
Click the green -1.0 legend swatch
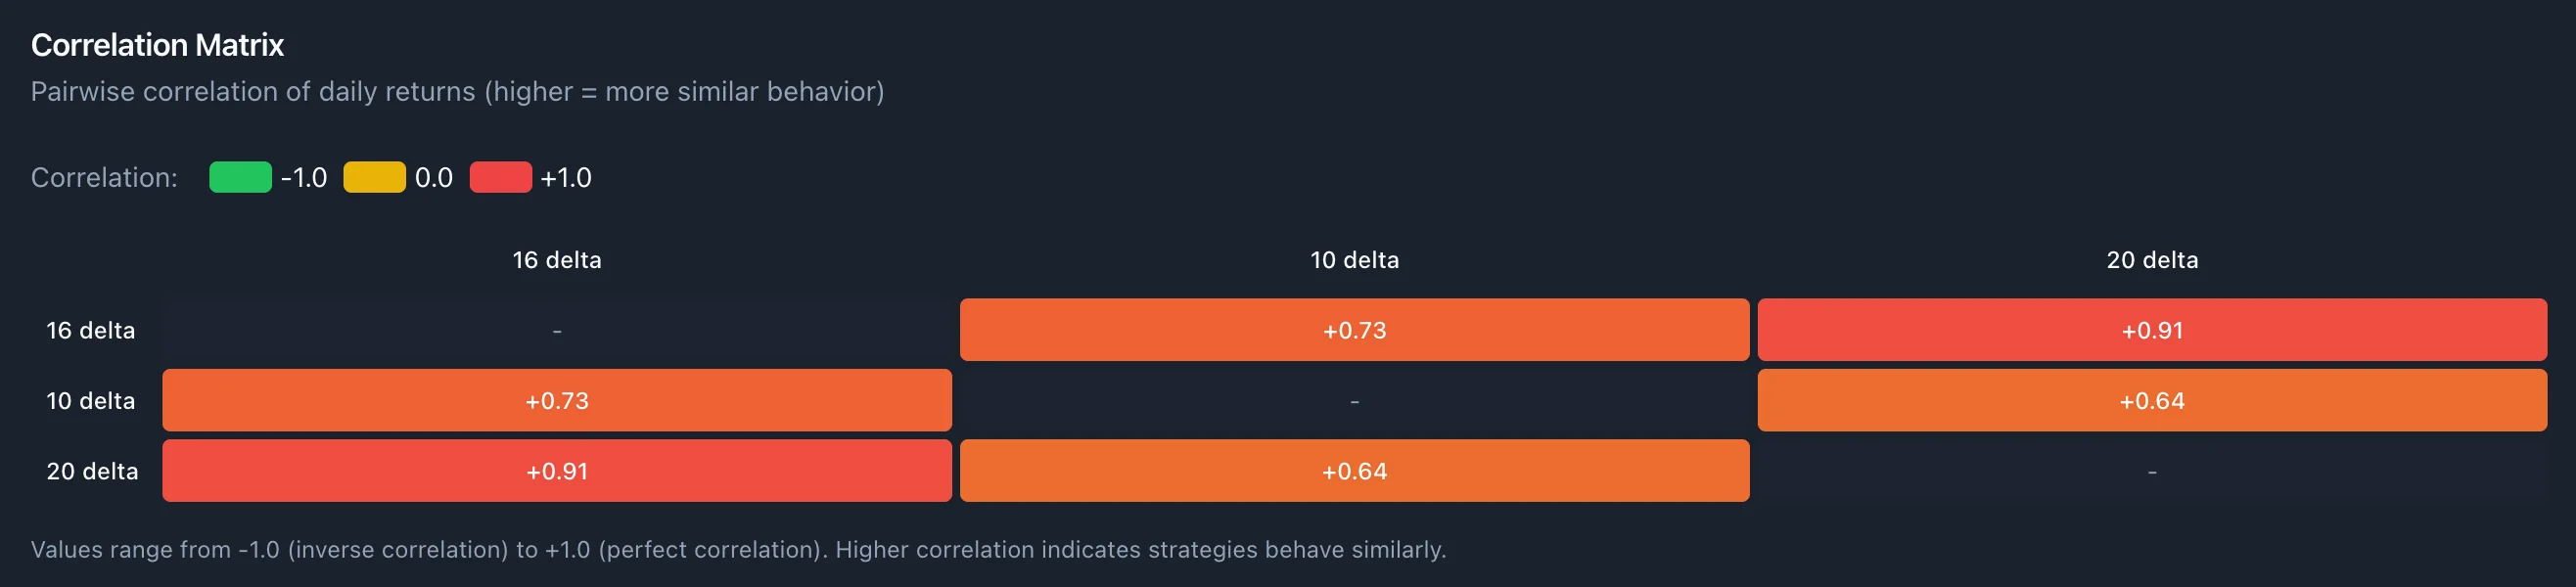point(240,177)
